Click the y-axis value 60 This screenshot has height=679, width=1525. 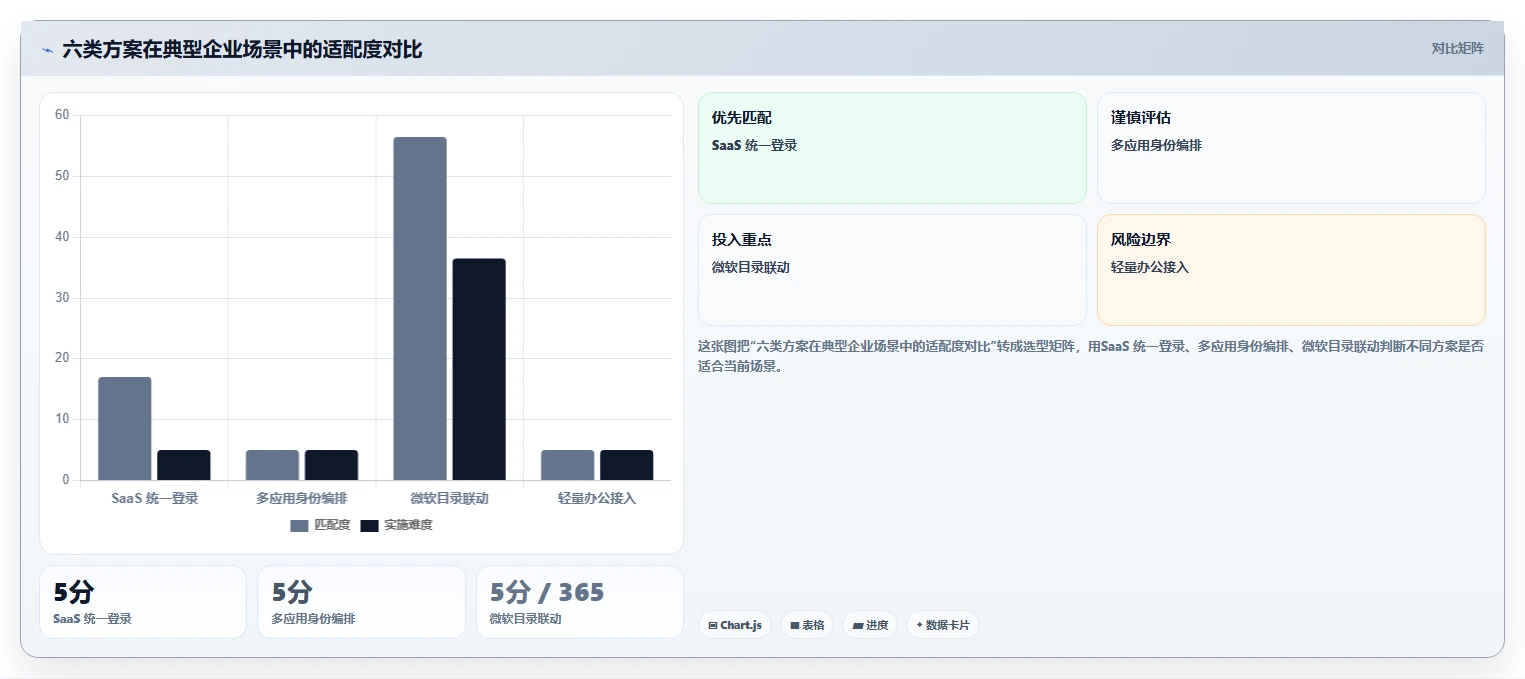[62, 115]
